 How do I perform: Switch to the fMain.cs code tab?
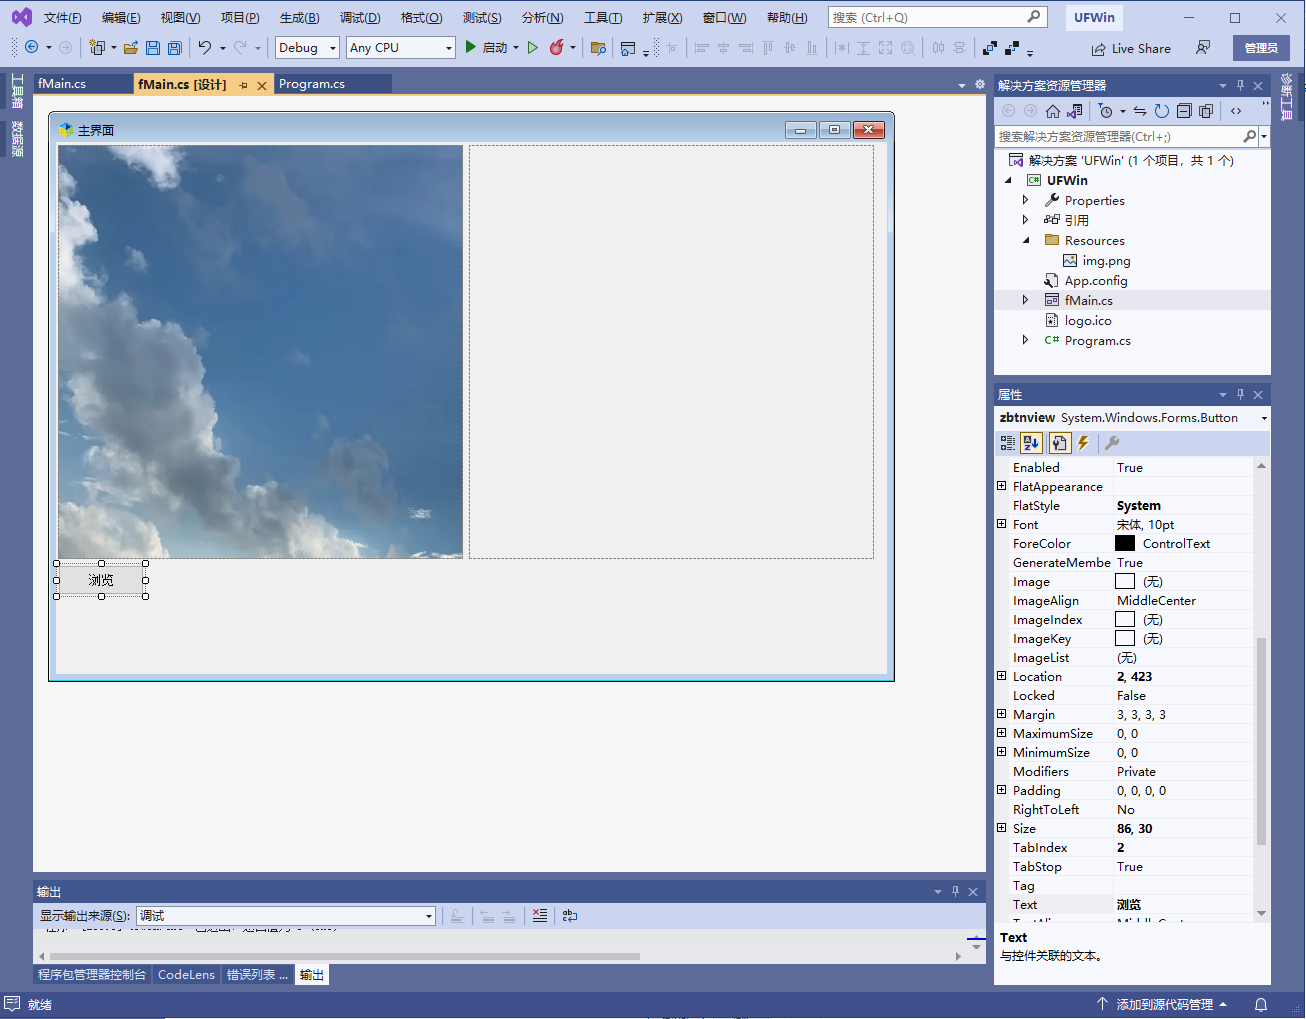click(62, 84)
